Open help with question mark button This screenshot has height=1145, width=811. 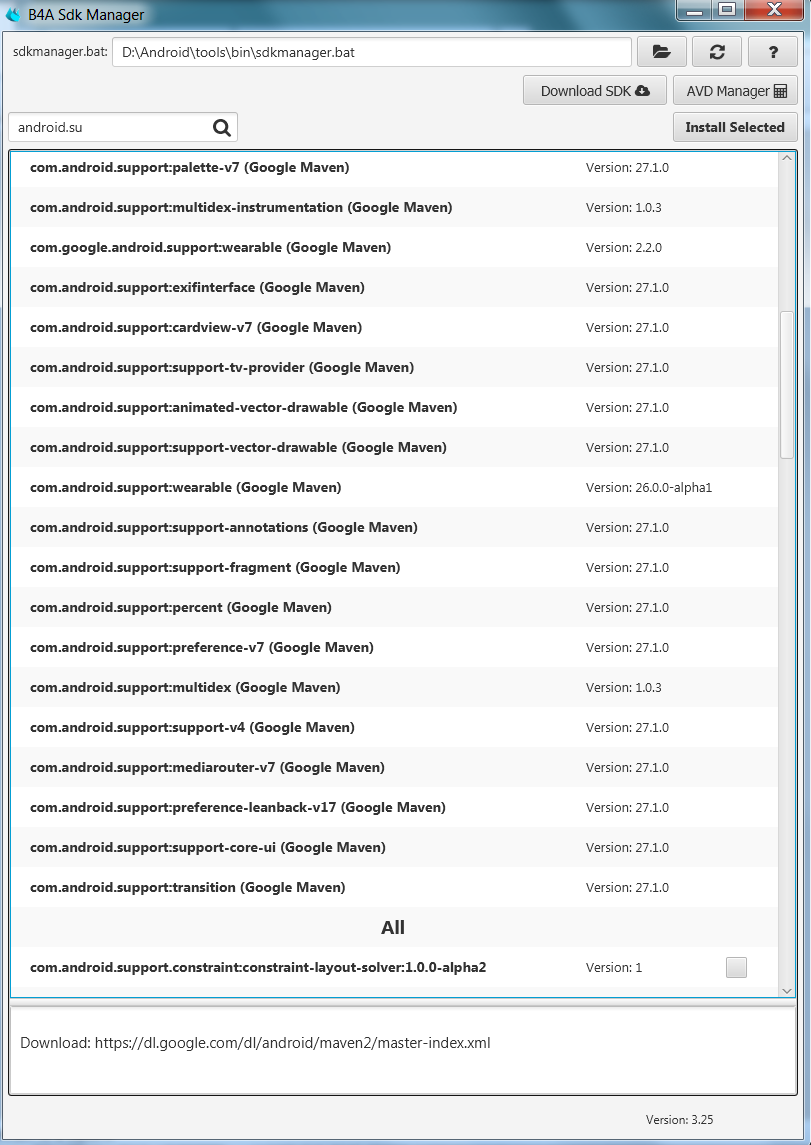click(x=773, y=52)
